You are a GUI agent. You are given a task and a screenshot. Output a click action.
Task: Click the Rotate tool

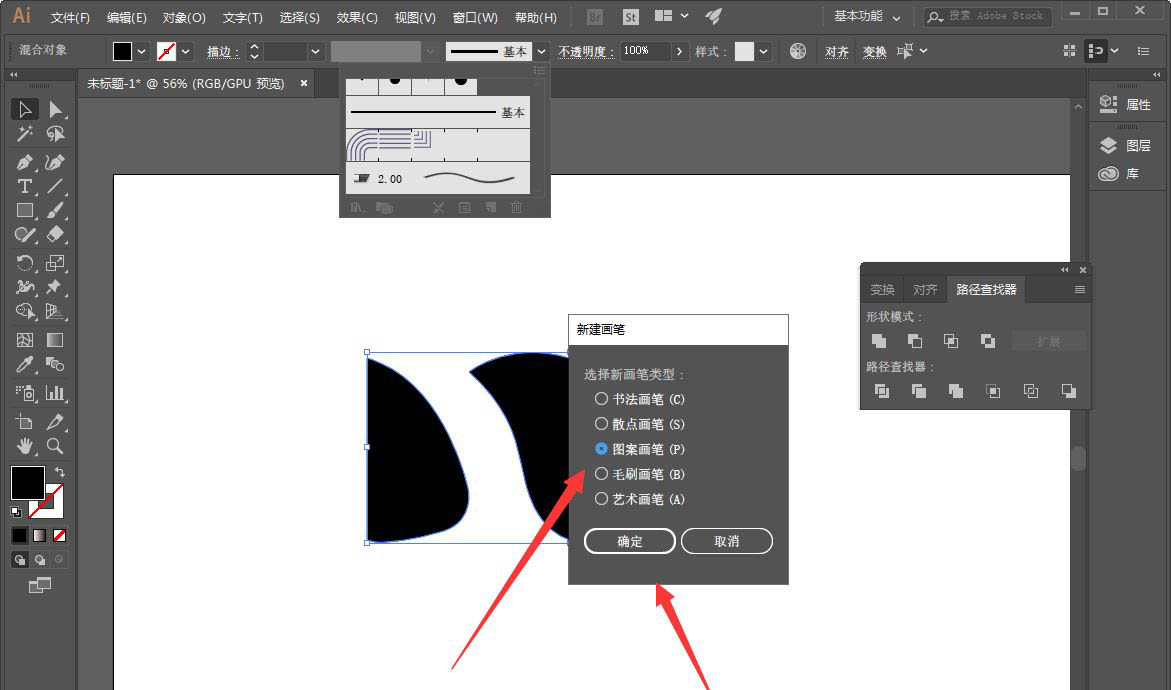25,263
